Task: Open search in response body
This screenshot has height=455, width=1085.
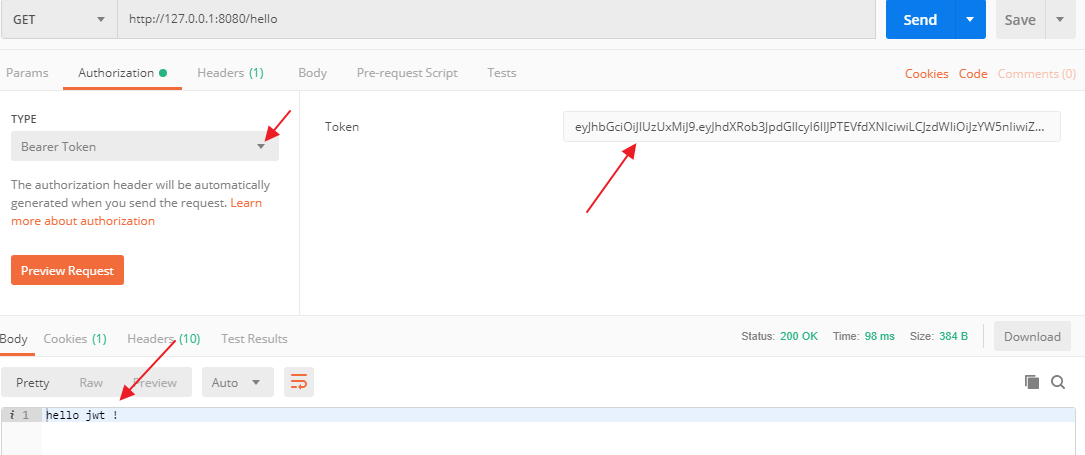Action: 1058,382
